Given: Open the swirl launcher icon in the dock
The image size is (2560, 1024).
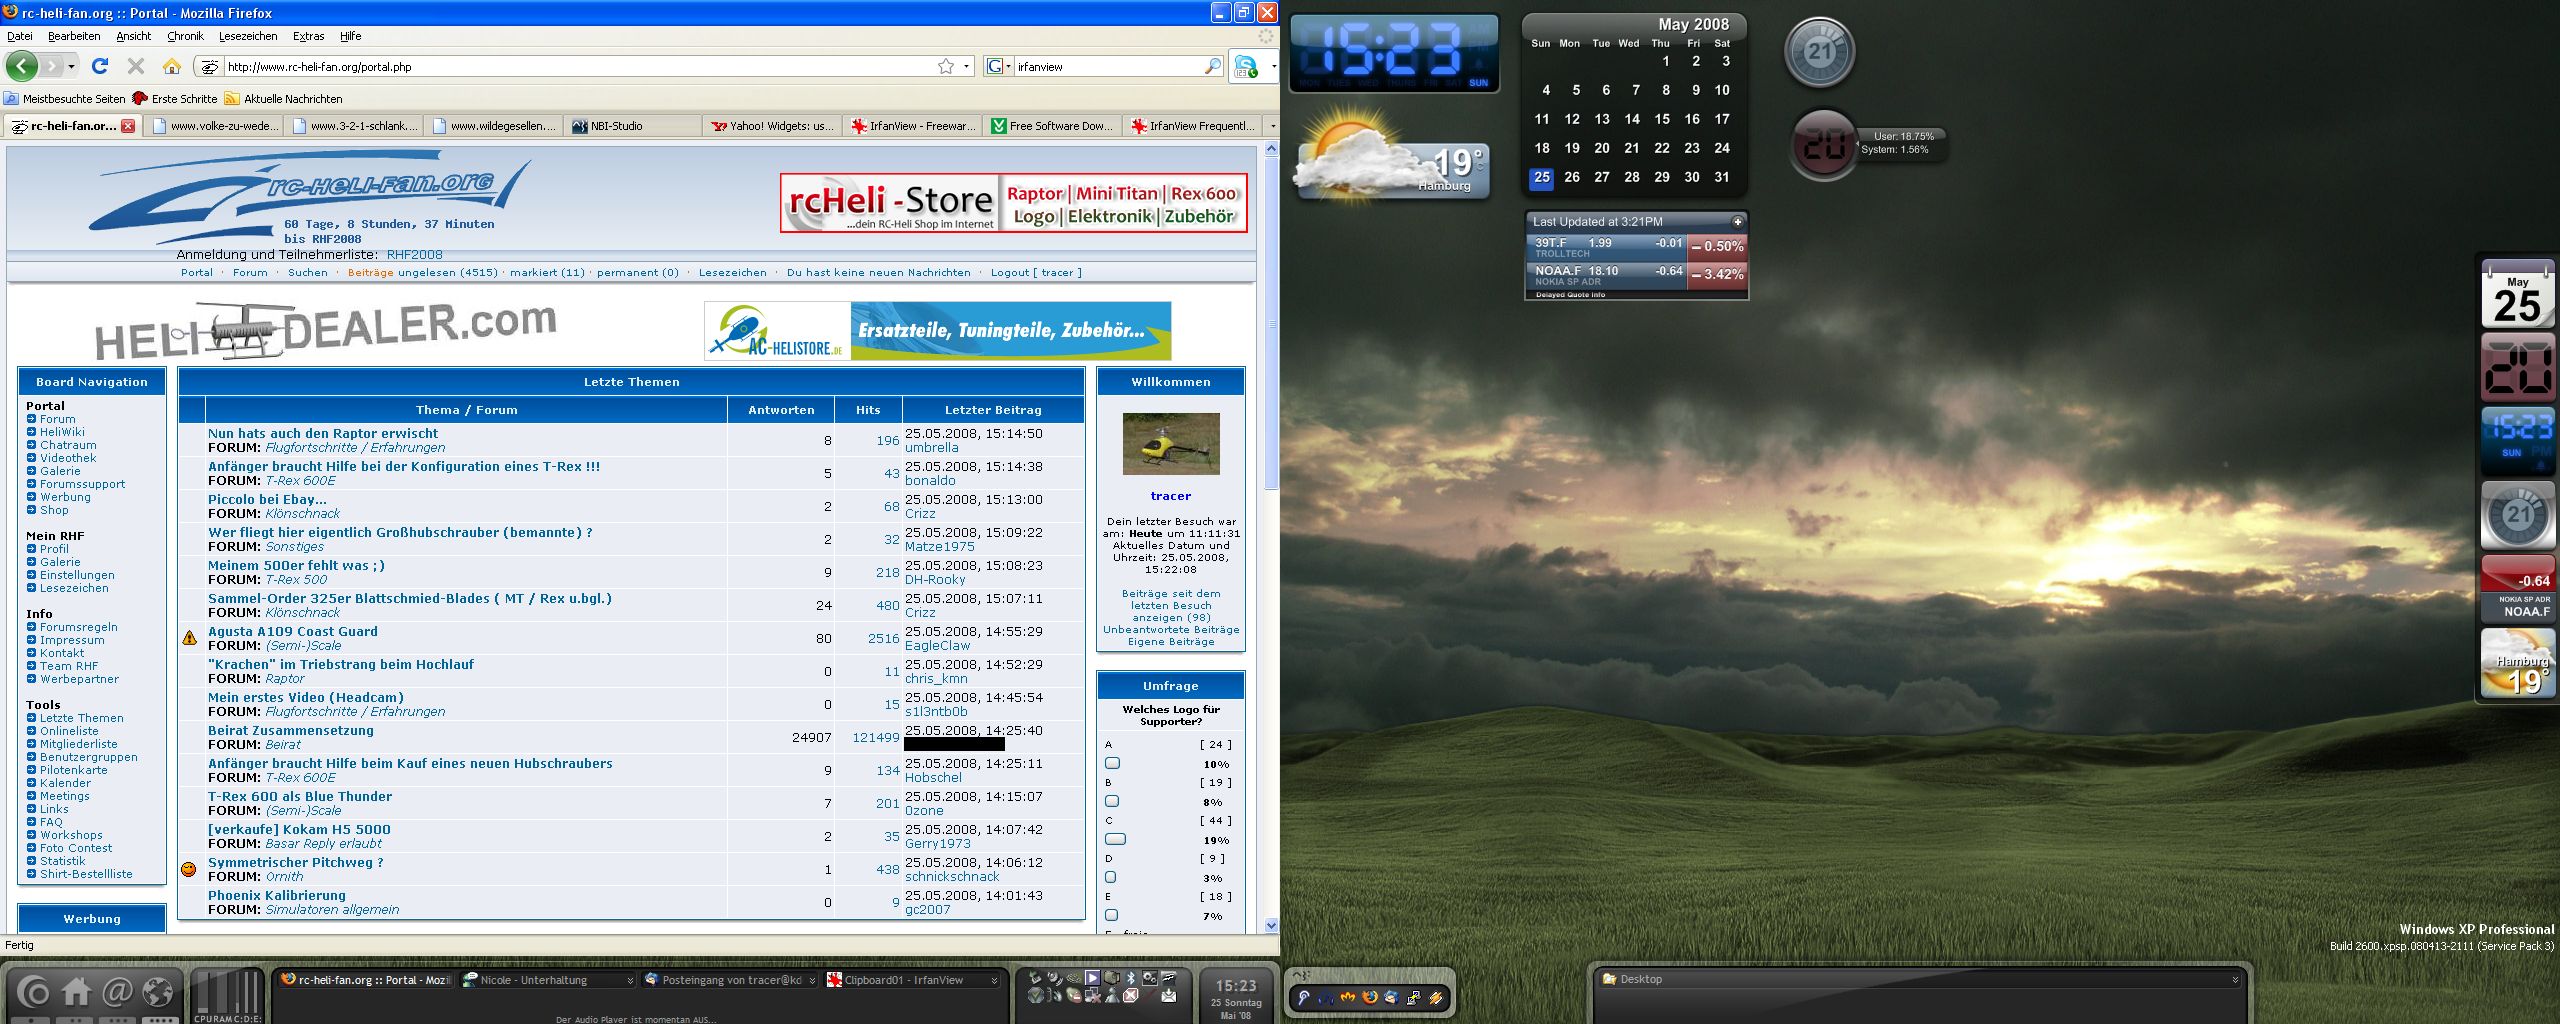Looking at the screenshot, I should [x=33, y=993].
